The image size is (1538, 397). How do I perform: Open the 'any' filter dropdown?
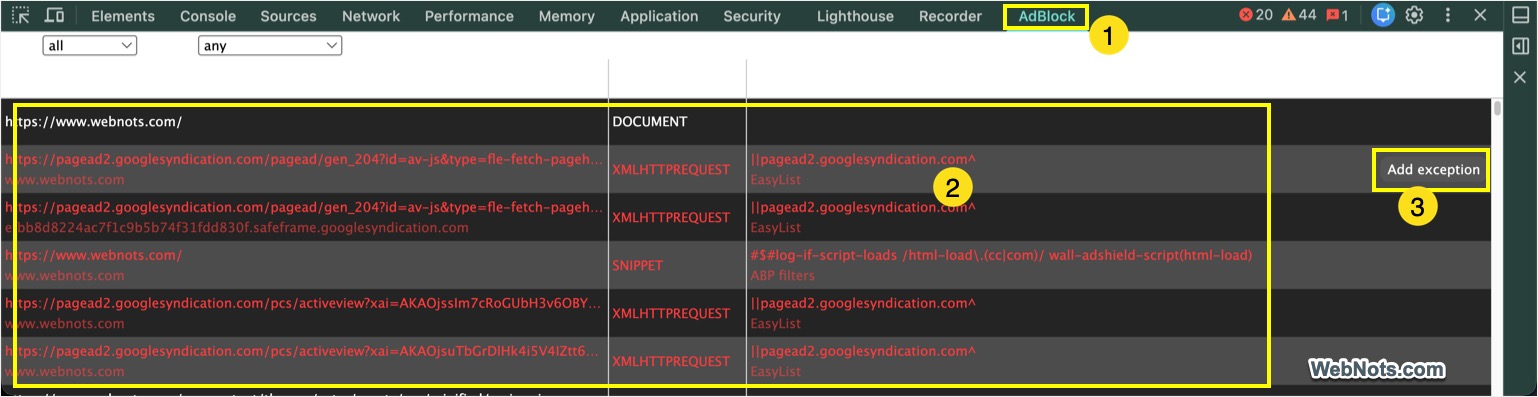point(270,46)
